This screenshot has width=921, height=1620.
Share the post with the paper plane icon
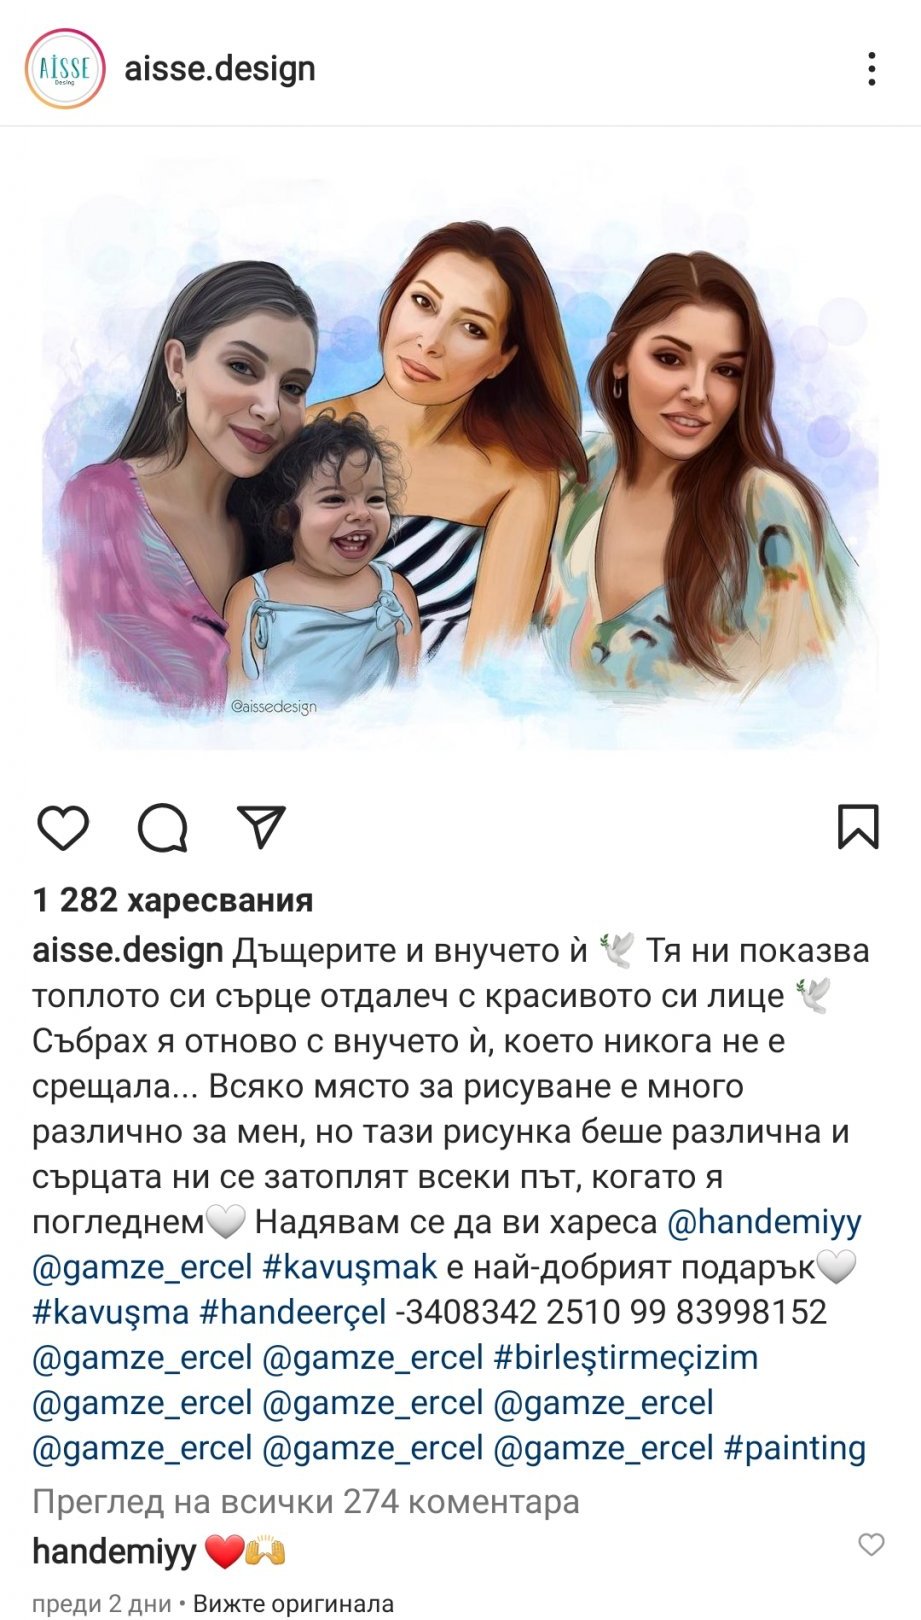262,827
